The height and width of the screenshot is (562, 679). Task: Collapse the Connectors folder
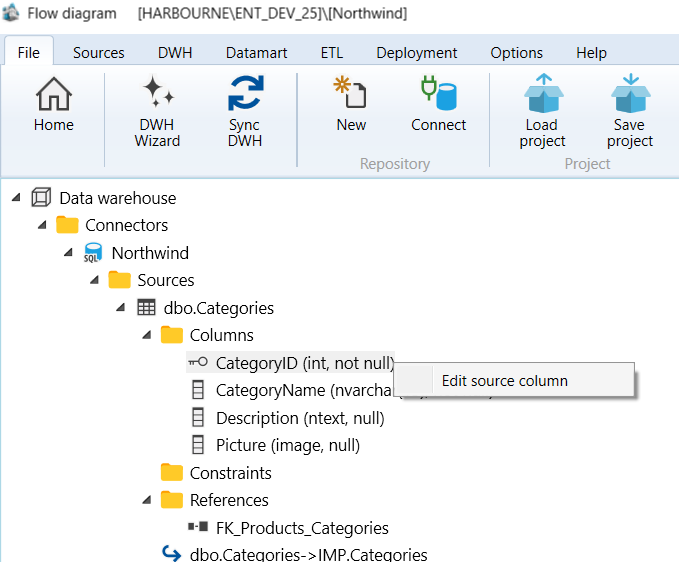(42, 225)
